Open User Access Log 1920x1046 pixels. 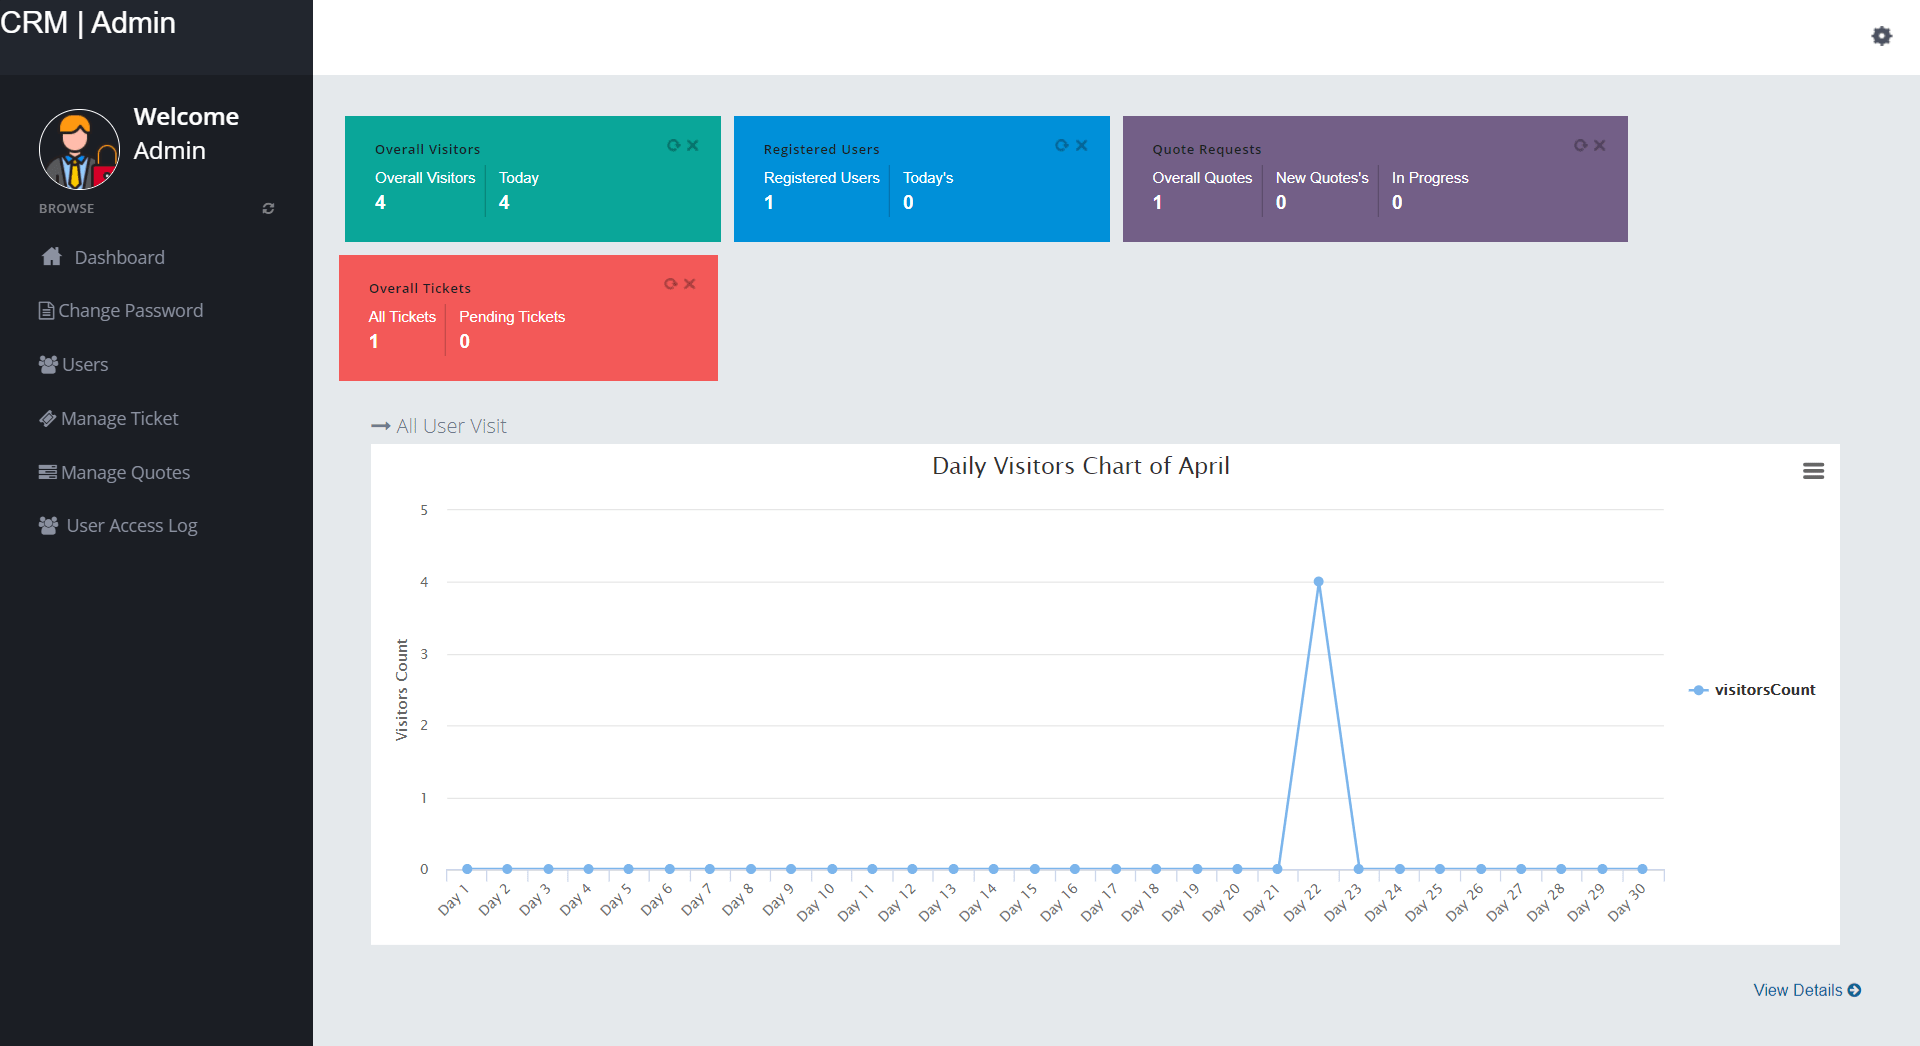(x=131, y=526)
